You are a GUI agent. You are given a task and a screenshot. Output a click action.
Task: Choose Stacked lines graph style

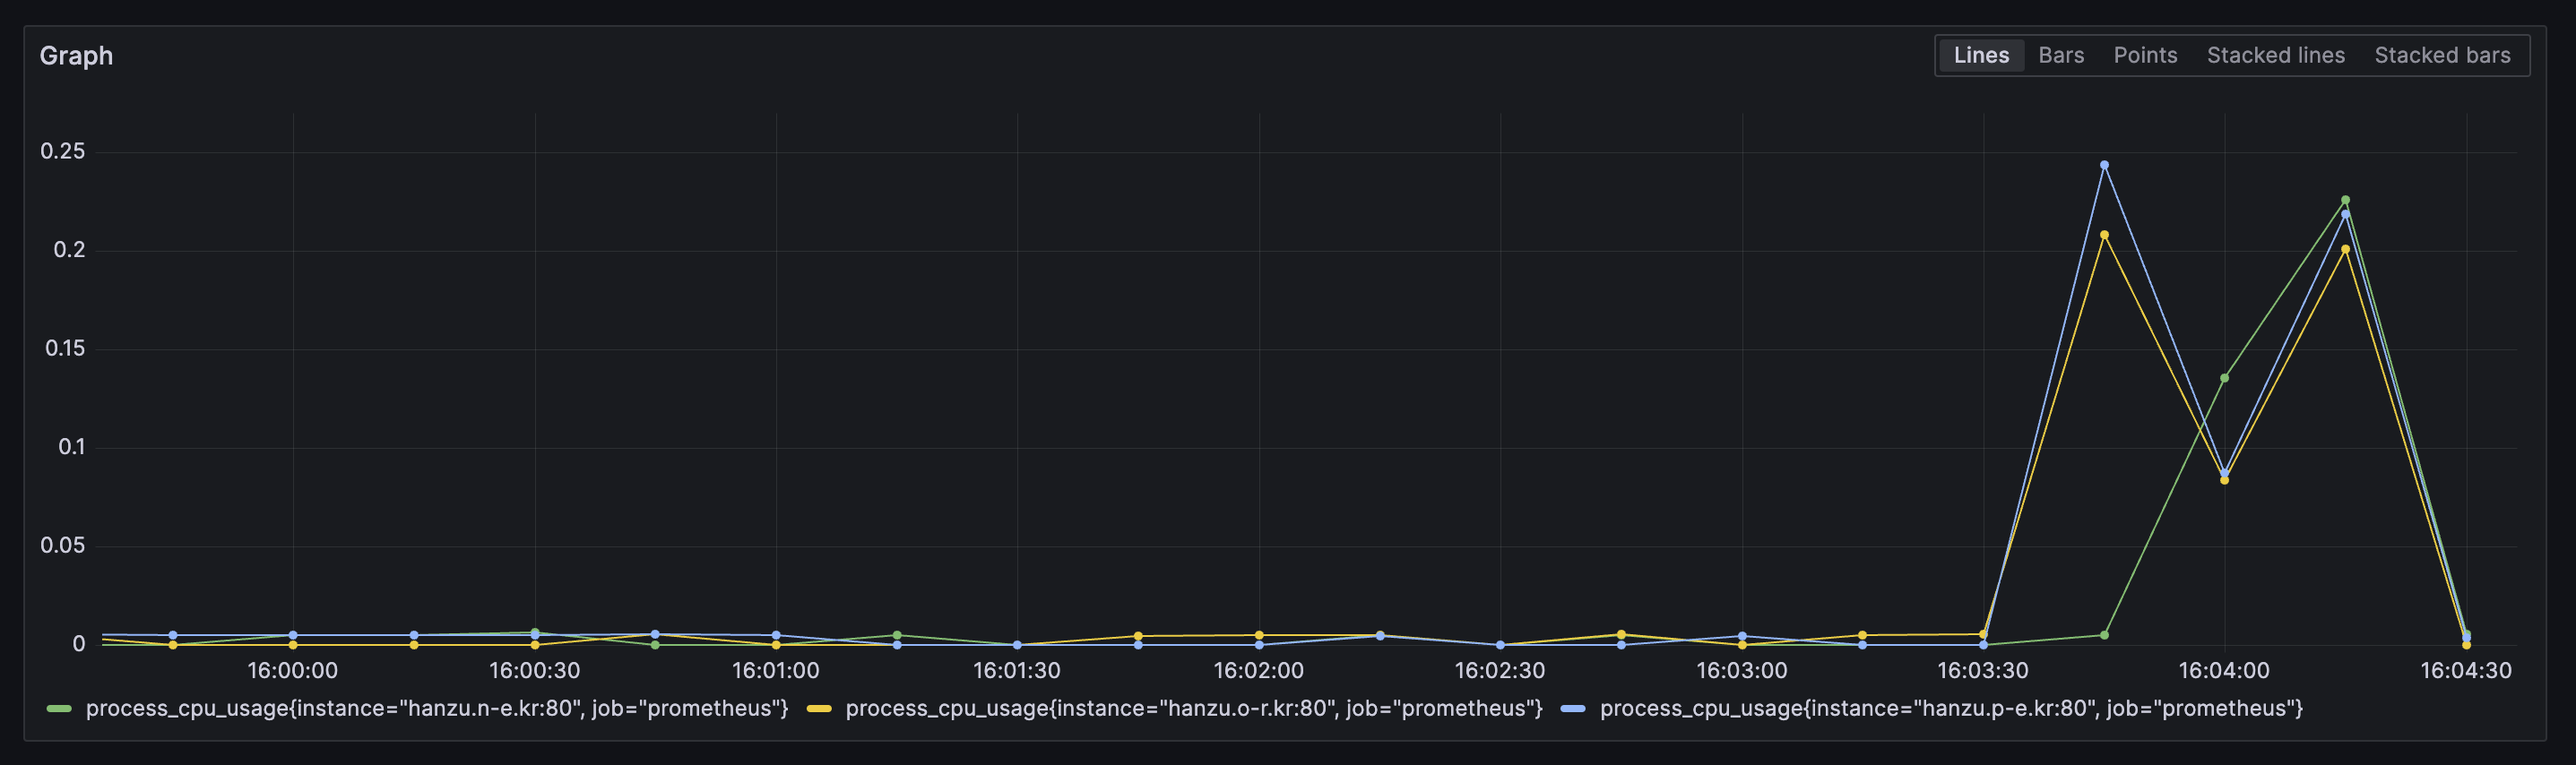point(2275,55)
